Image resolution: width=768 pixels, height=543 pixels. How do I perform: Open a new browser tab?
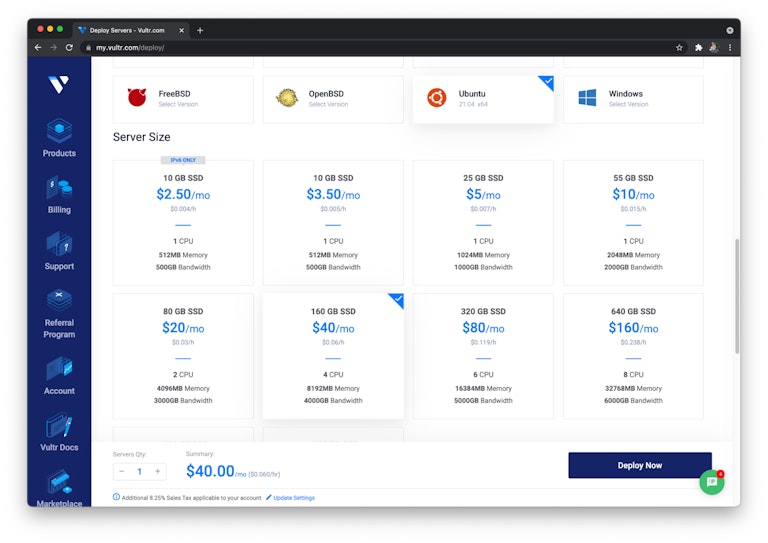tap(200, 30)
